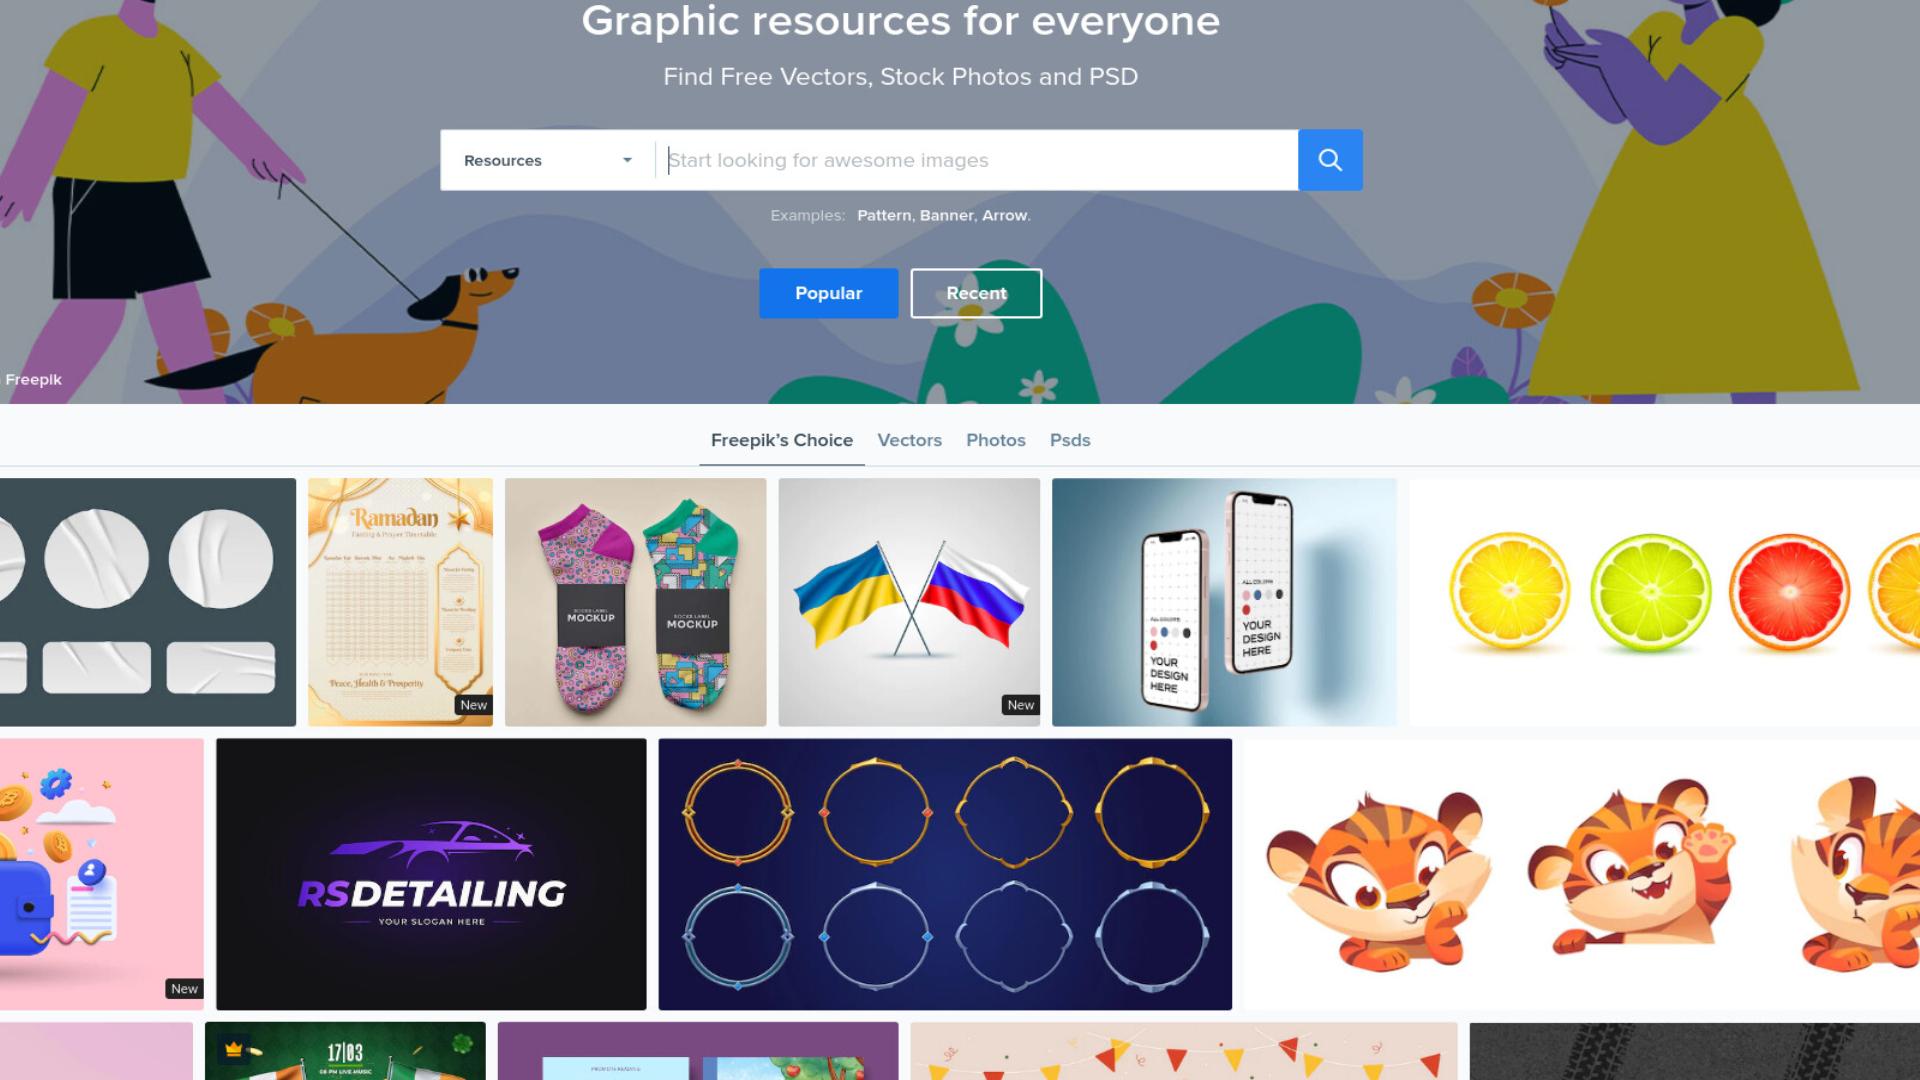Switch to Freepik's Choice tab
The image size is (1920, 1080).
pos(782,440)
